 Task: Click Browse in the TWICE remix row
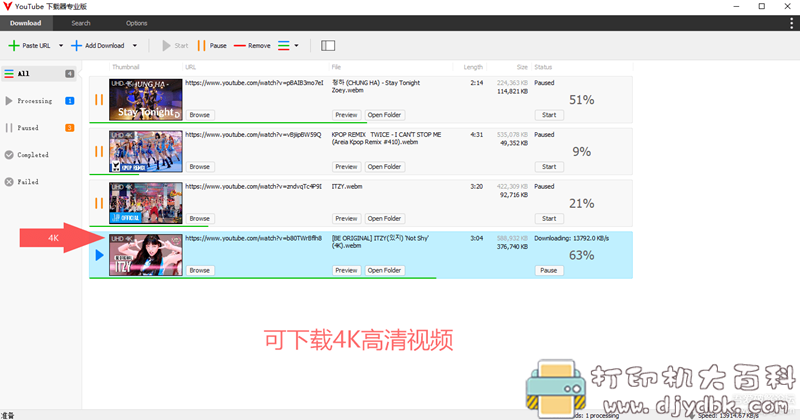point(199,166)
